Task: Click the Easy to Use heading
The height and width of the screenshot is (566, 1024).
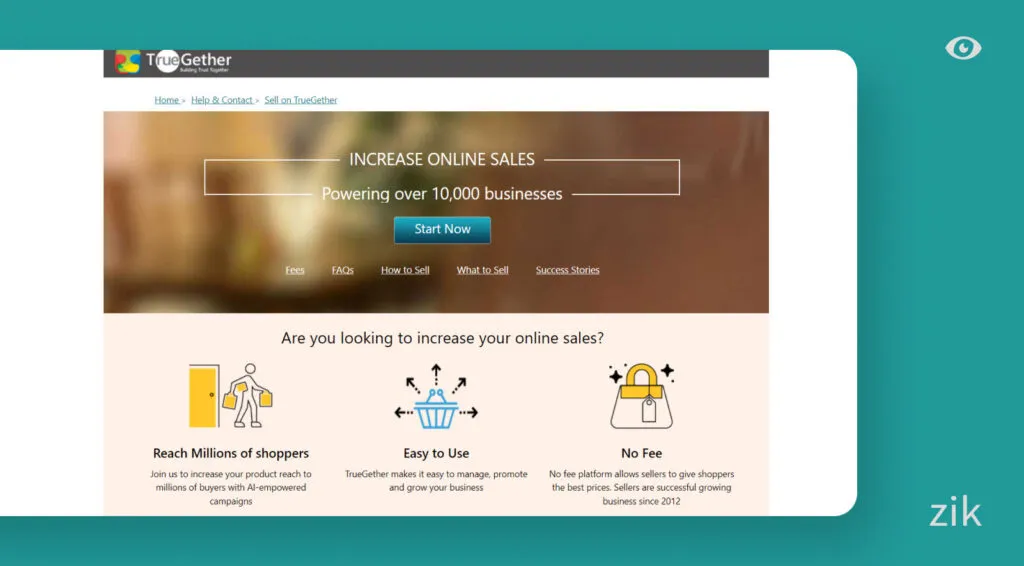Action: pyautogui.click(x=436, y=453)
